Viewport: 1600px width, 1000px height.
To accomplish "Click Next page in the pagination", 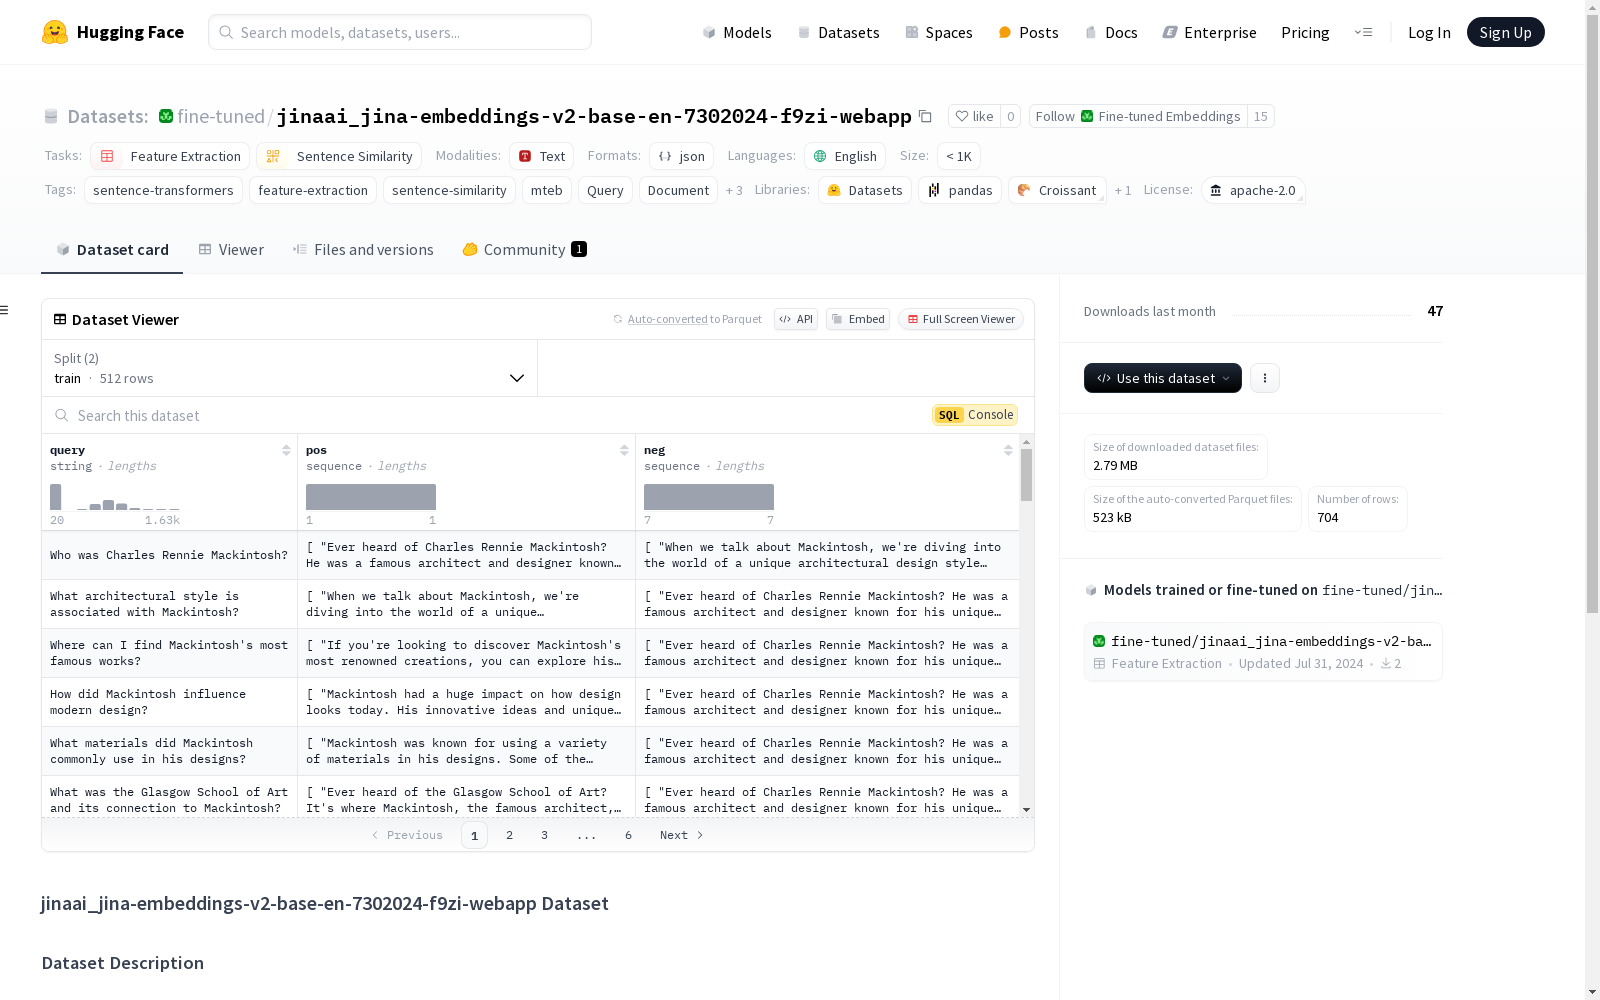I will pyautogui.click(x=682, y=835).
